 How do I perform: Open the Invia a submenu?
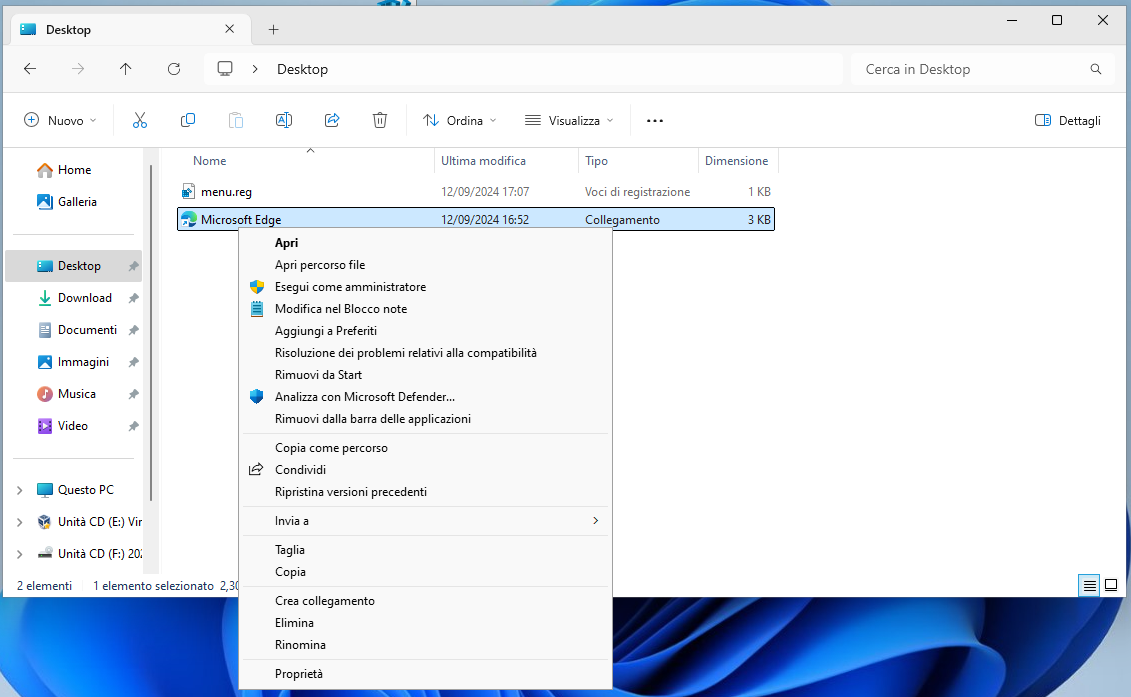(x=426, y=521)
